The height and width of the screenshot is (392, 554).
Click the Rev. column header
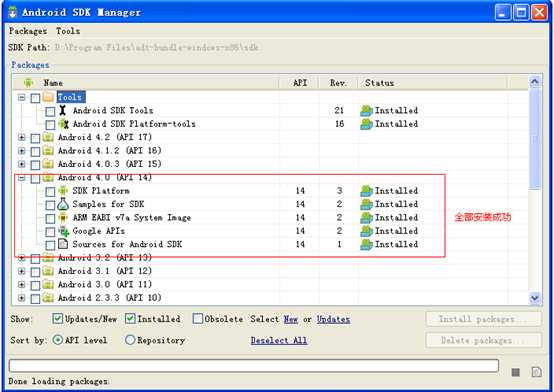(x=338, y=83)
